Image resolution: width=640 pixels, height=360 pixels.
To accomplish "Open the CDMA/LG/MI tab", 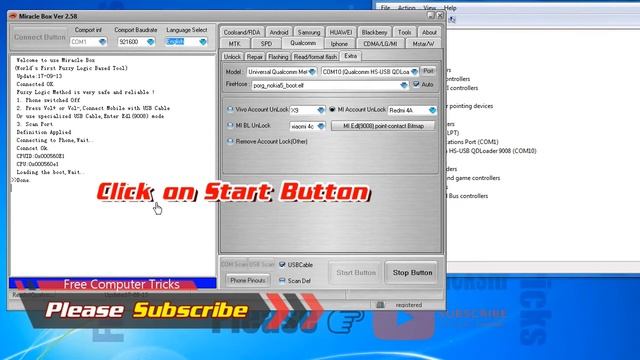I will 380,44.
